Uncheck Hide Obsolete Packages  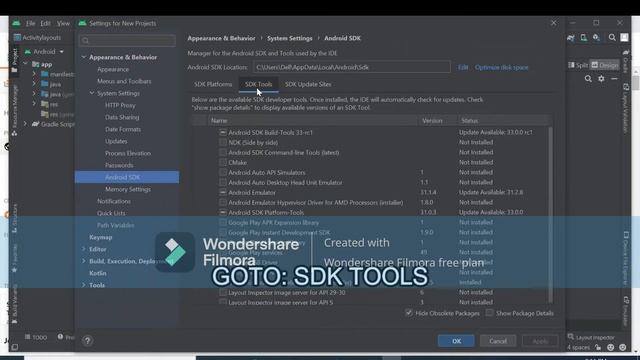[409, 313]
